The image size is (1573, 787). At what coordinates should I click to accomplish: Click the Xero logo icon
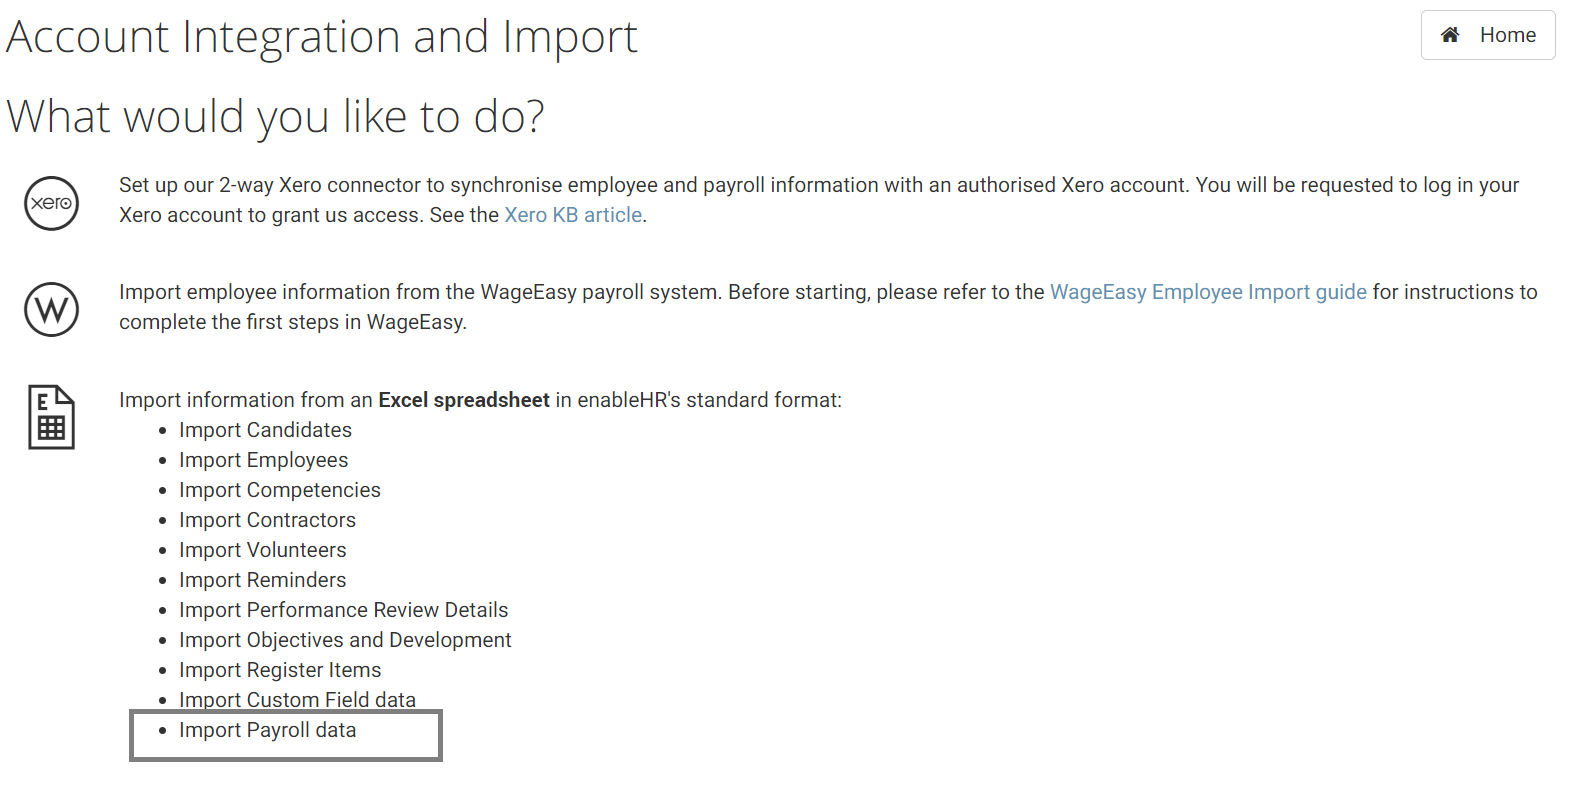coord(51,203)
